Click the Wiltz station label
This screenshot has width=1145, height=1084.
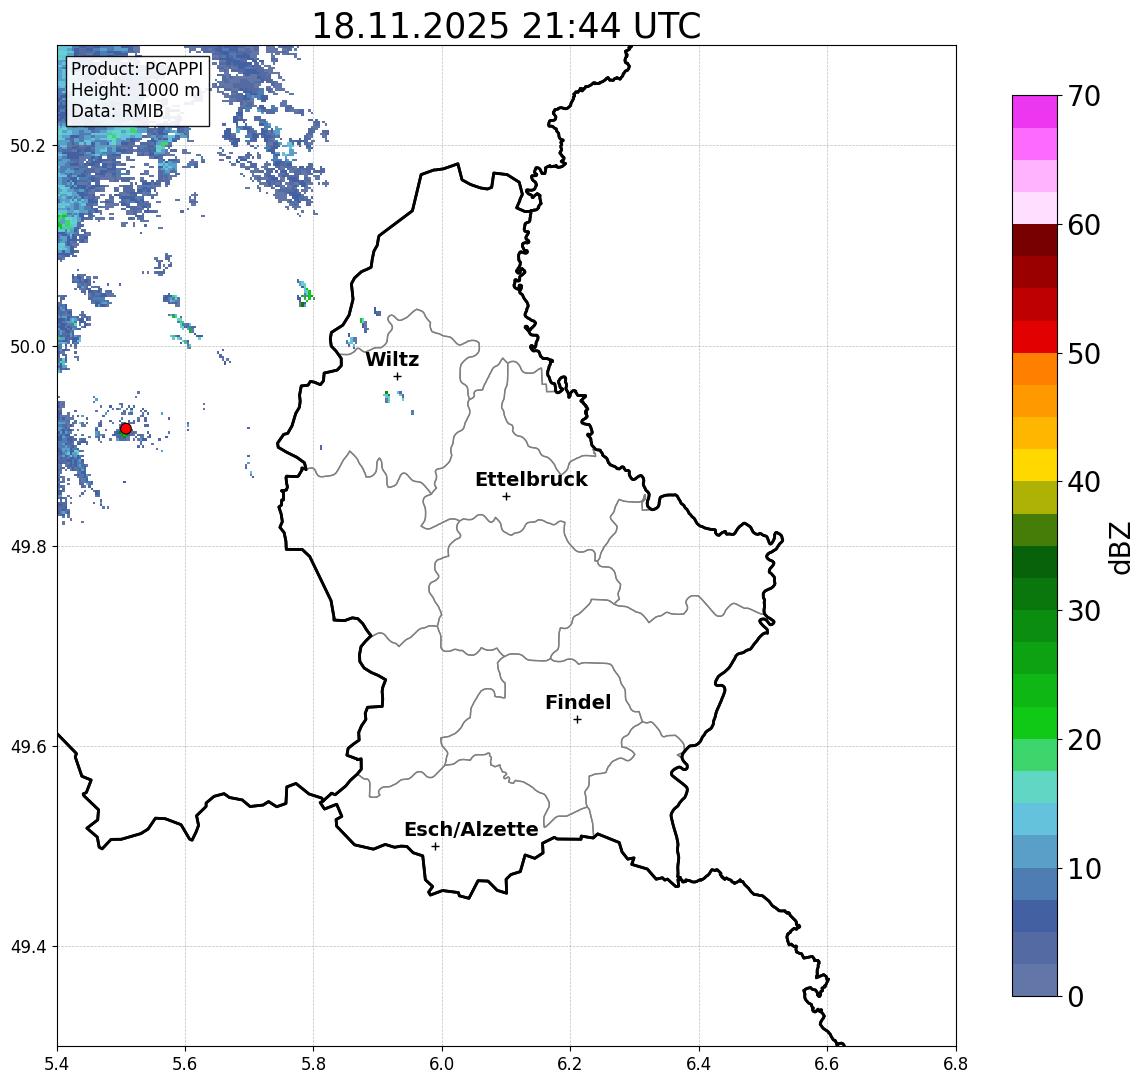tap(392, 359)
